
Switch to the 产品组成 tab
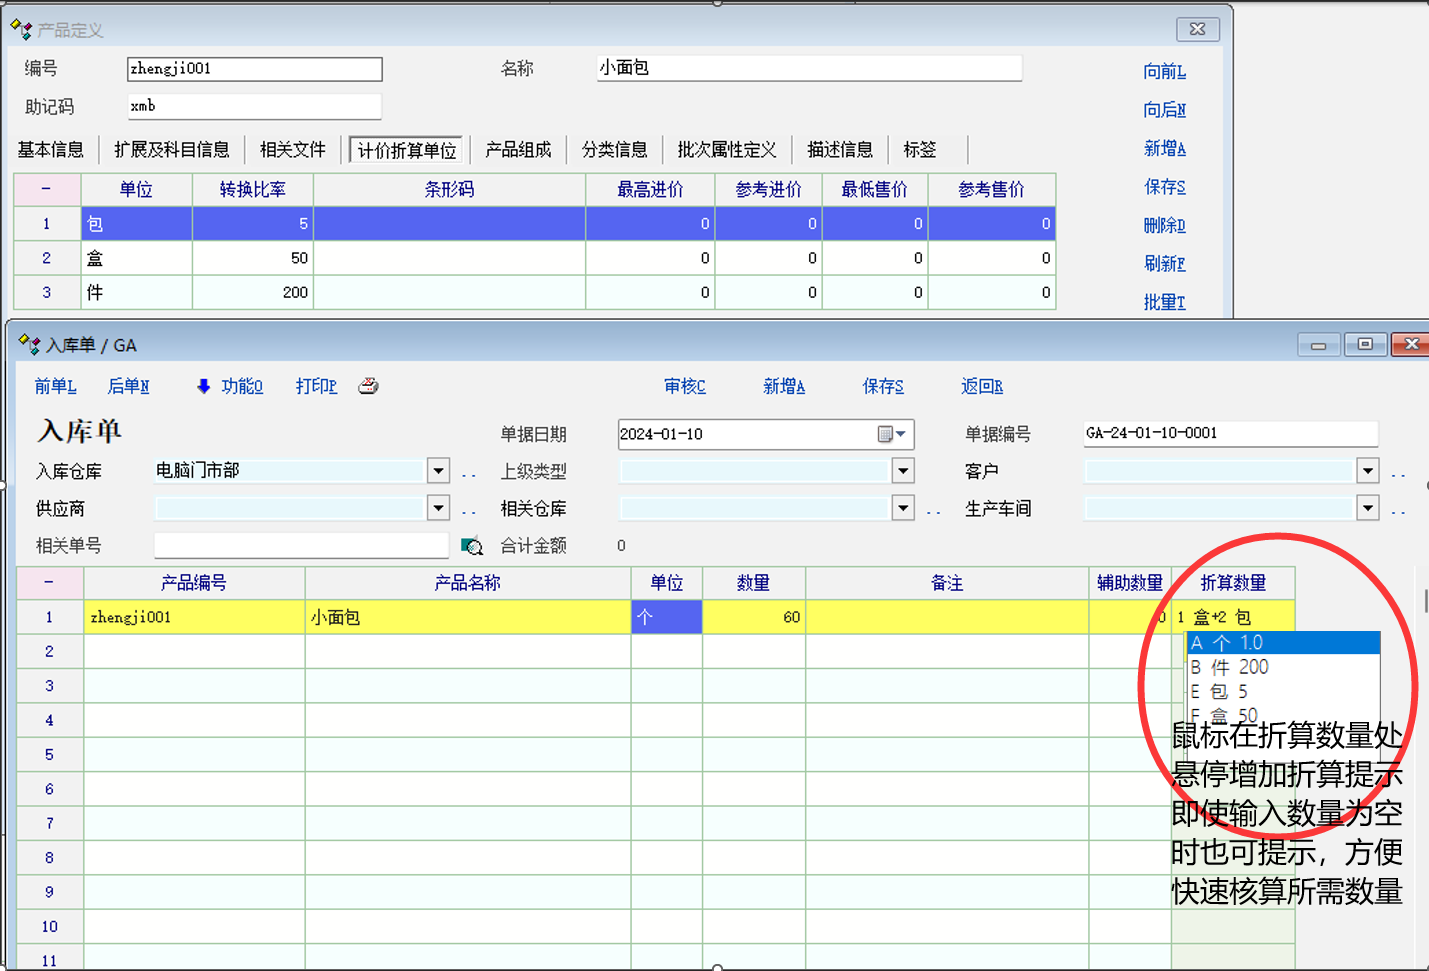click(518, 150)
